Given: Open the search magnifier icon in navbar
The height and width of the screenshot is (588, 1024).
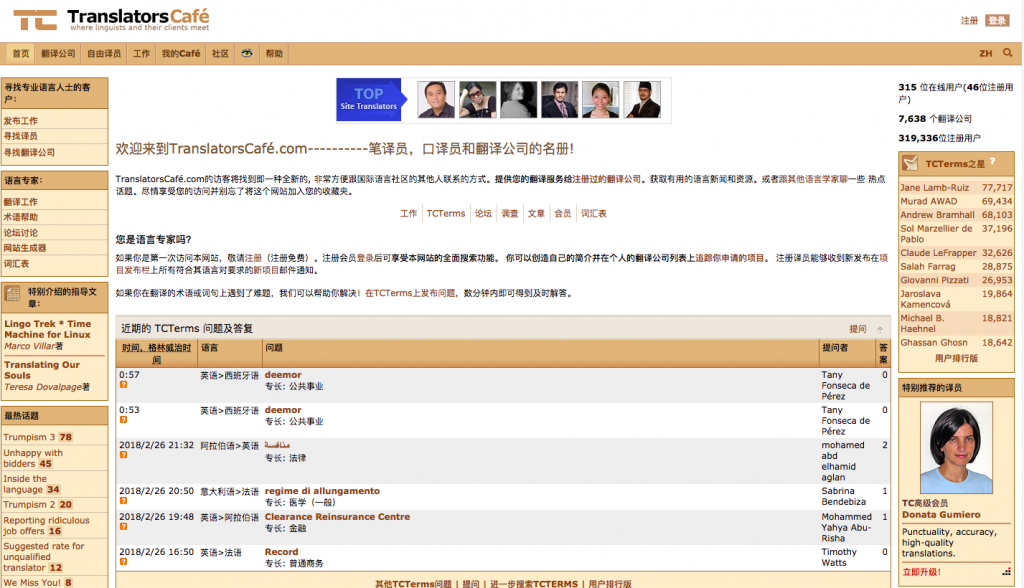Looking at the screenshot, I should [x=1008, y=53].
